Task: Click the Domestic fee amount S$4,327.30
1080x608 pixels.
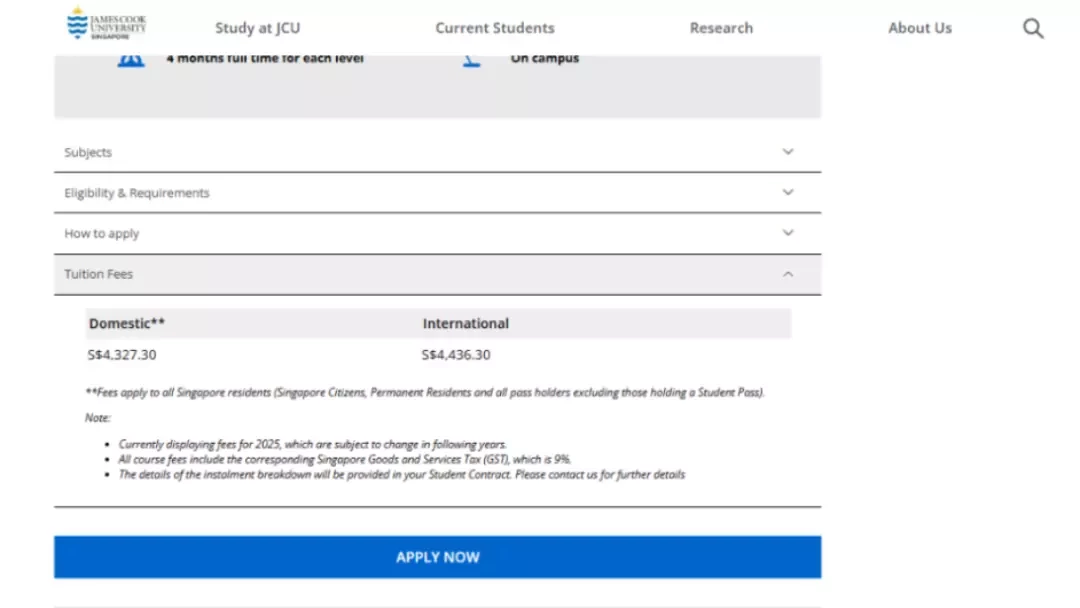Action: pos(122,355)
